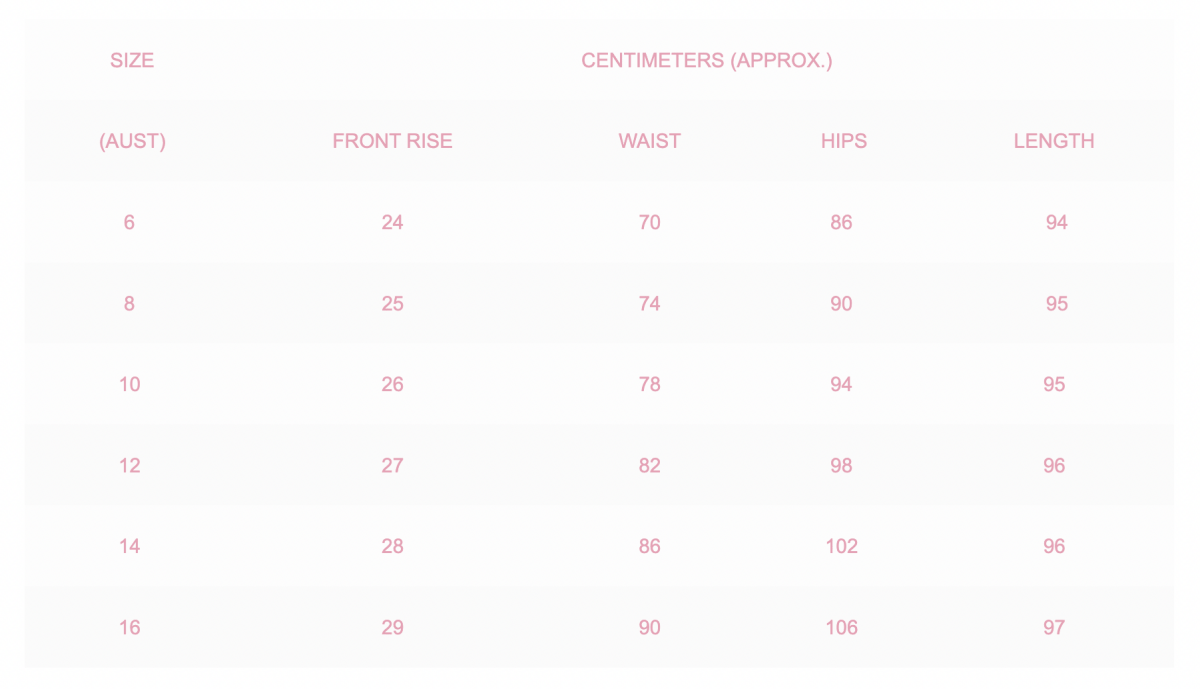Click the size 14 row label
This screenshot has height=689, width=1200.
tap(129, 546)
